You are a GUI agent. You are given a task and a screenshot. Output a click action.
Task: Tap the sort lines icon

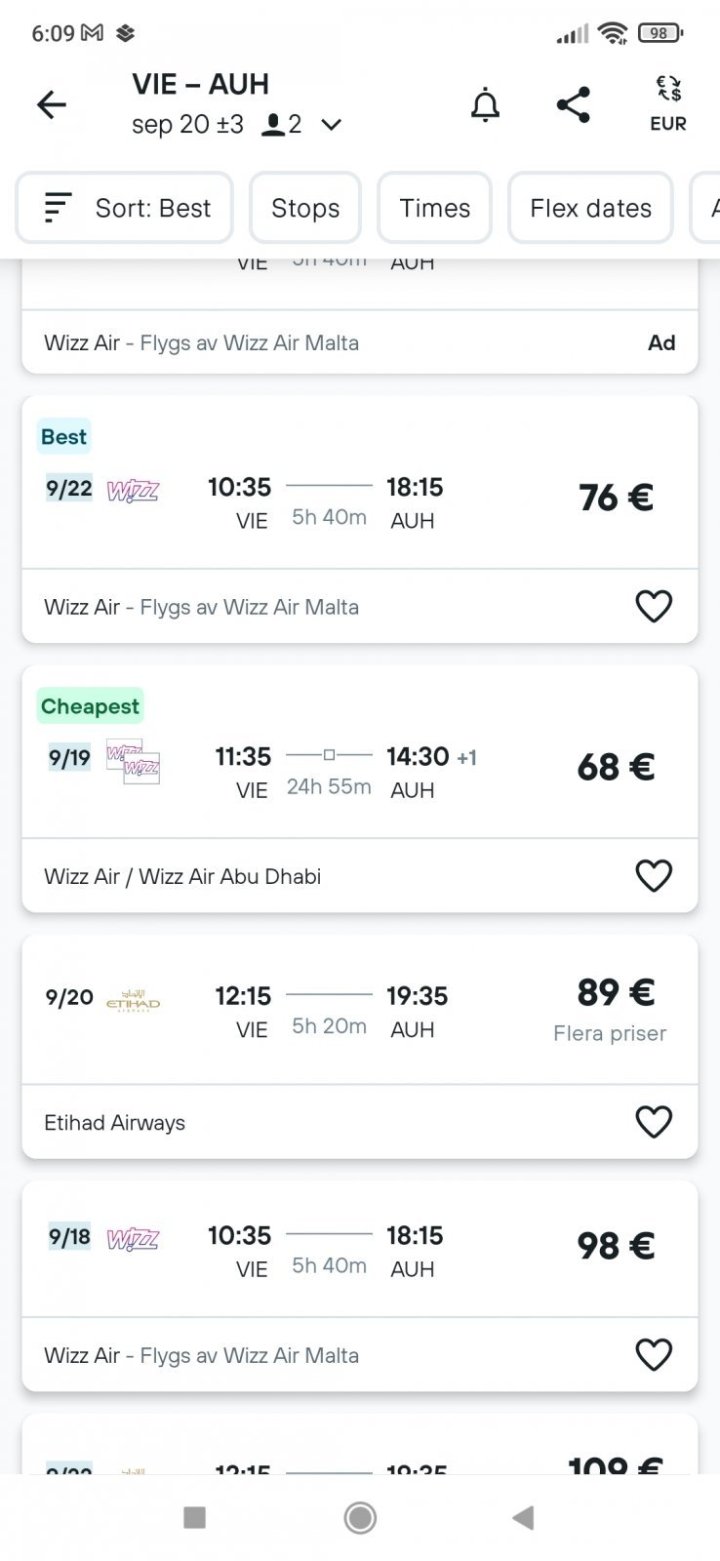tap(59, 208)
